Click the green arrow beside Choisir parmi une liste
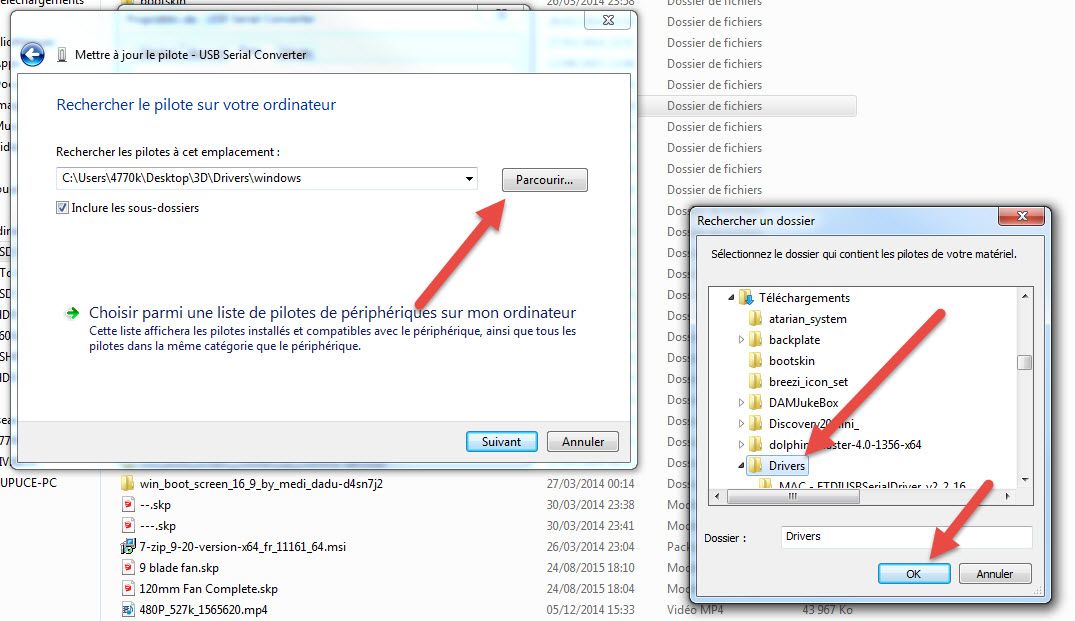The width and height of the screenshot is (1075, 621). pos(72,313)
